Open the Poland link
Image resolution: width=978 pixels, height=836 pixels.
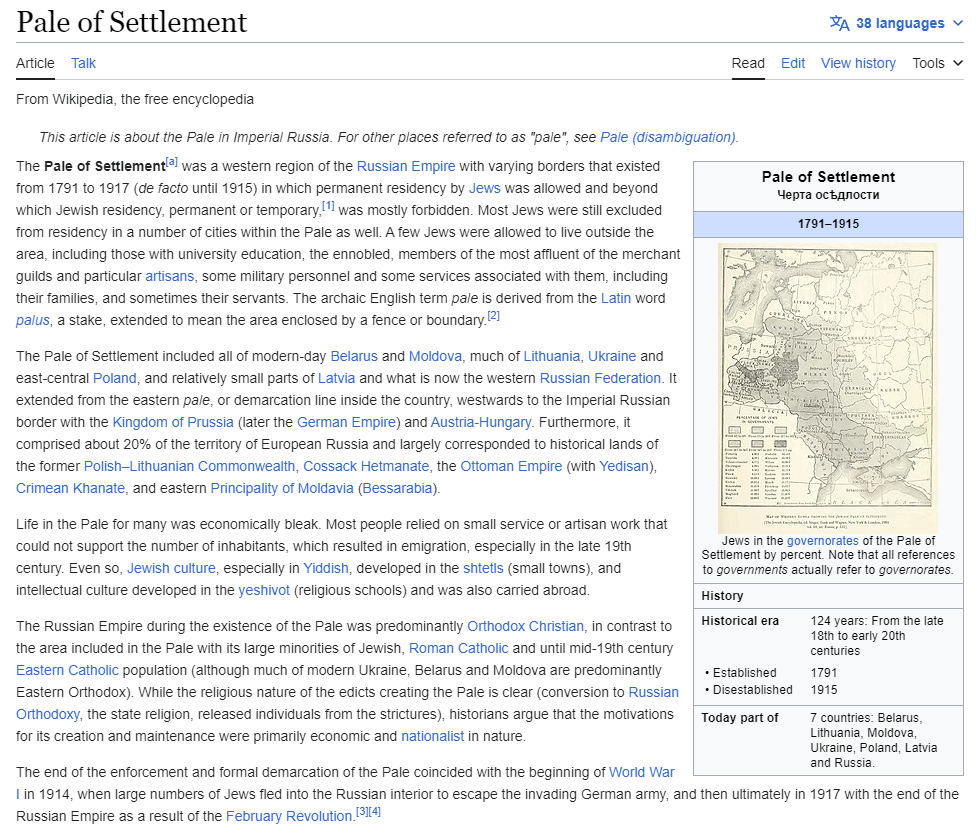pos(115,378)
